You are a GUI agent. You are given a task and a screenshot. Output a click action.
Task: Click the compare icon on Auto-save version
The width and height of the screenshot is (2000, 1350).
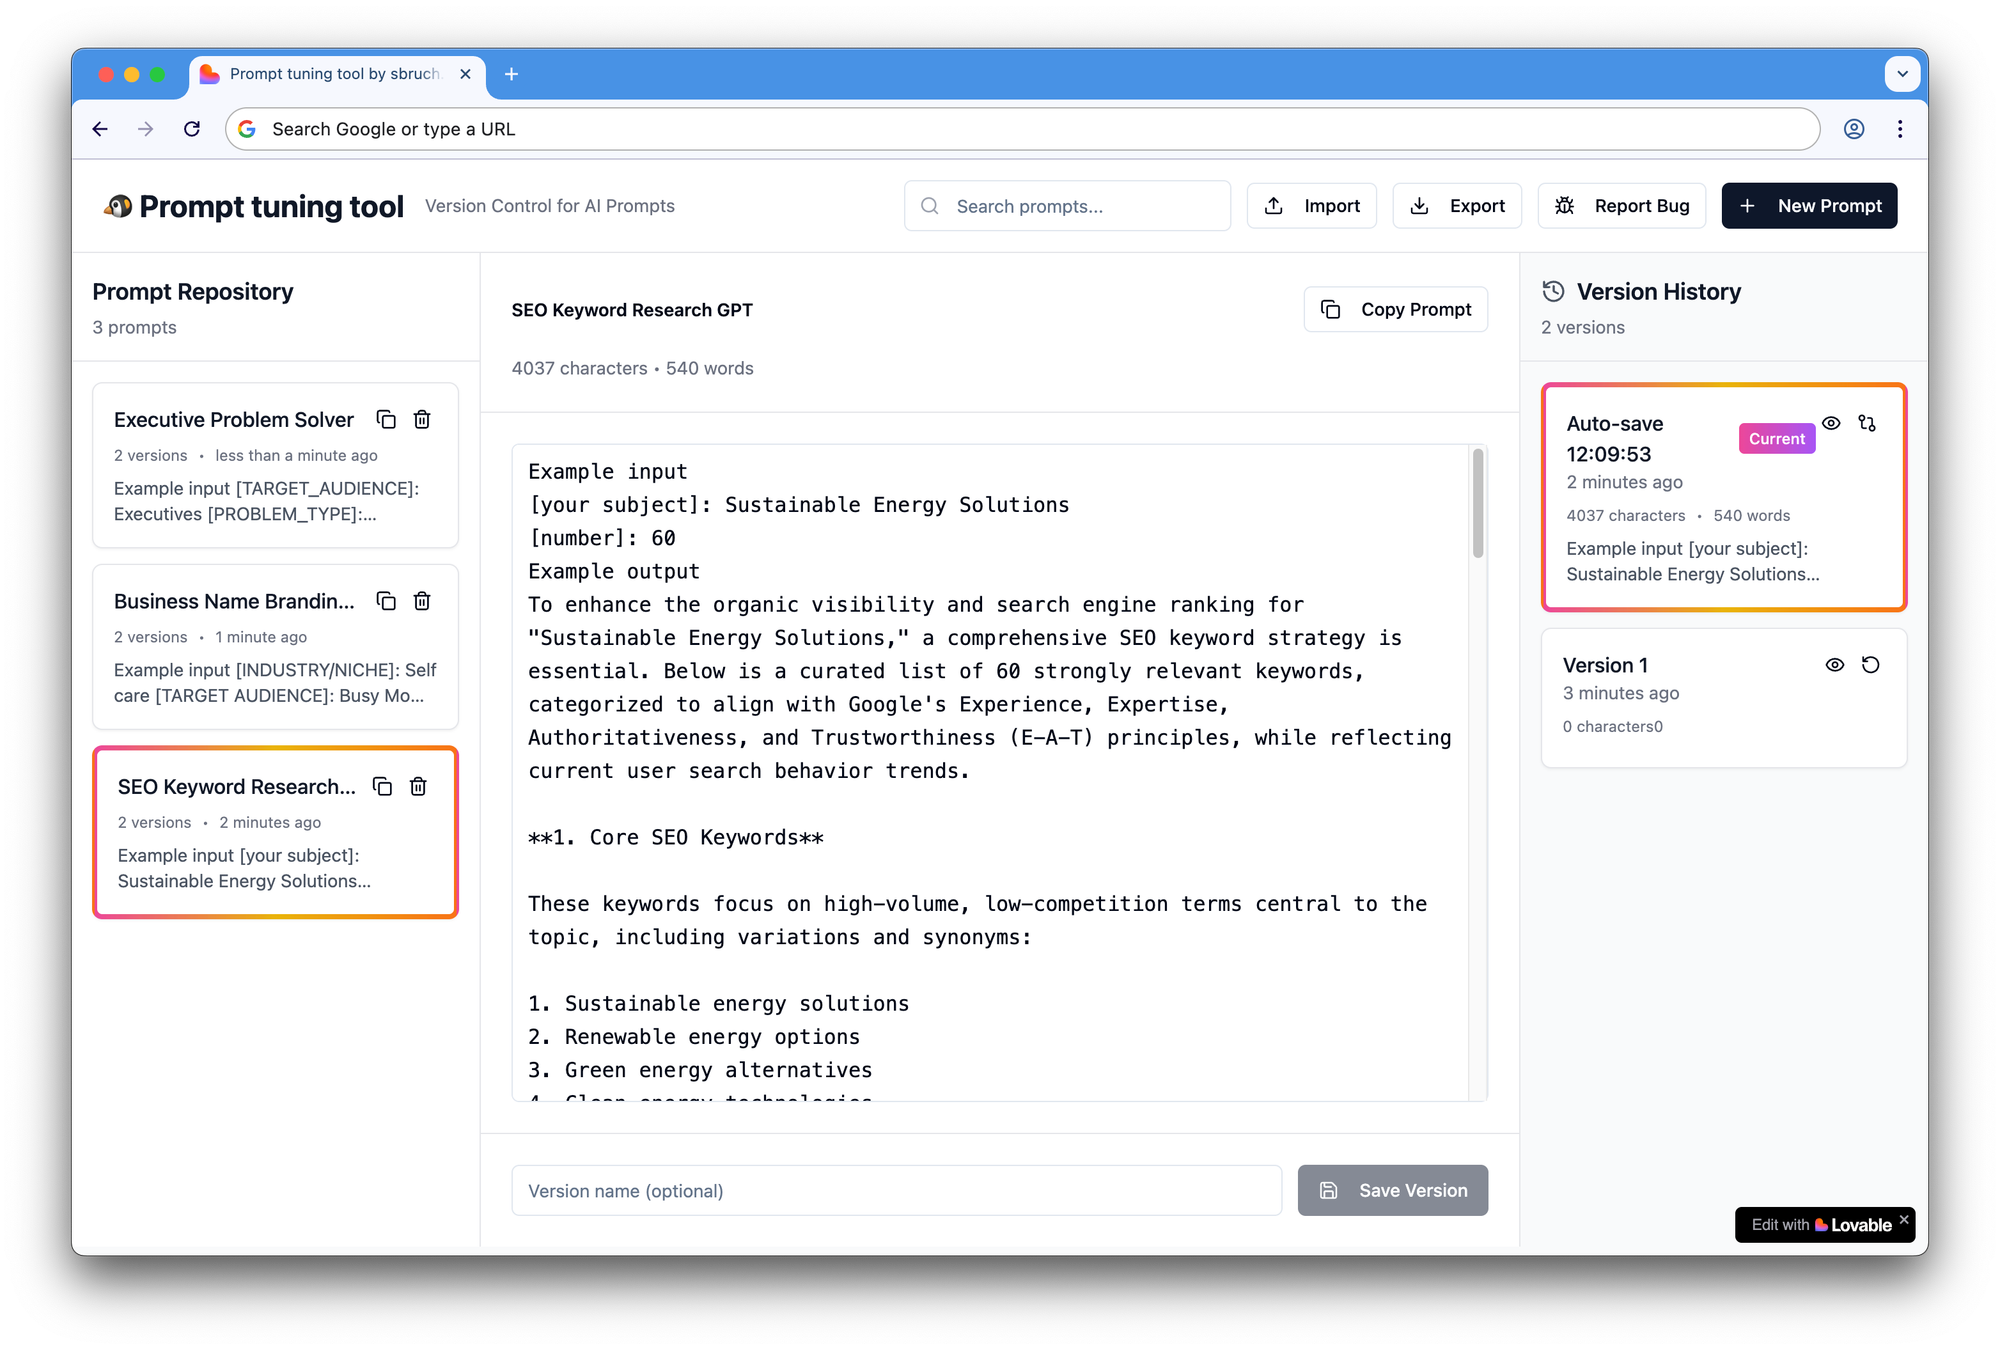point(1867,423)
